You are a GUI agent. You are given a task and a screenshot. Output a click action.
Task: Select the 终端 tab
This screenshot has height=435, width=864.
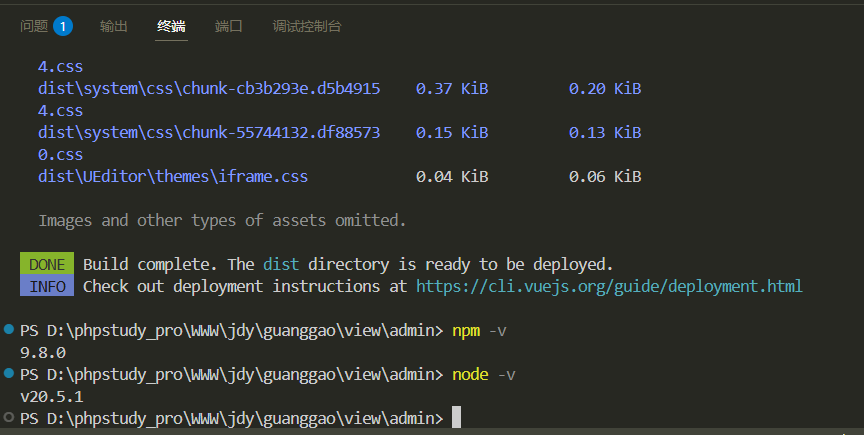171,26
